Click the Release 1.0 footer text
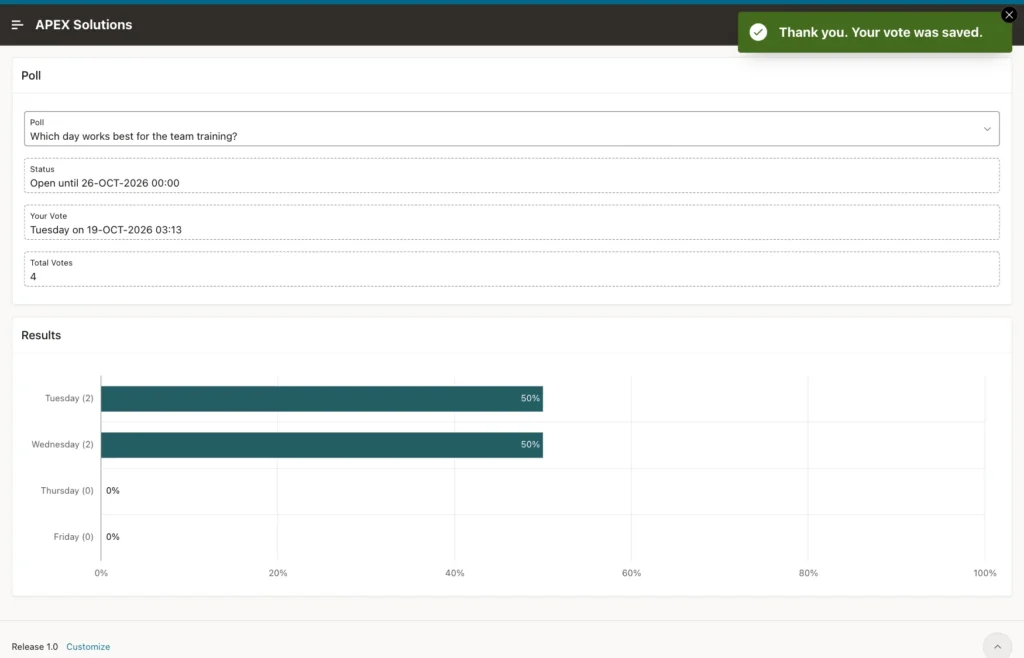This screenshot has width=1024, height=658. click(35, 646)
